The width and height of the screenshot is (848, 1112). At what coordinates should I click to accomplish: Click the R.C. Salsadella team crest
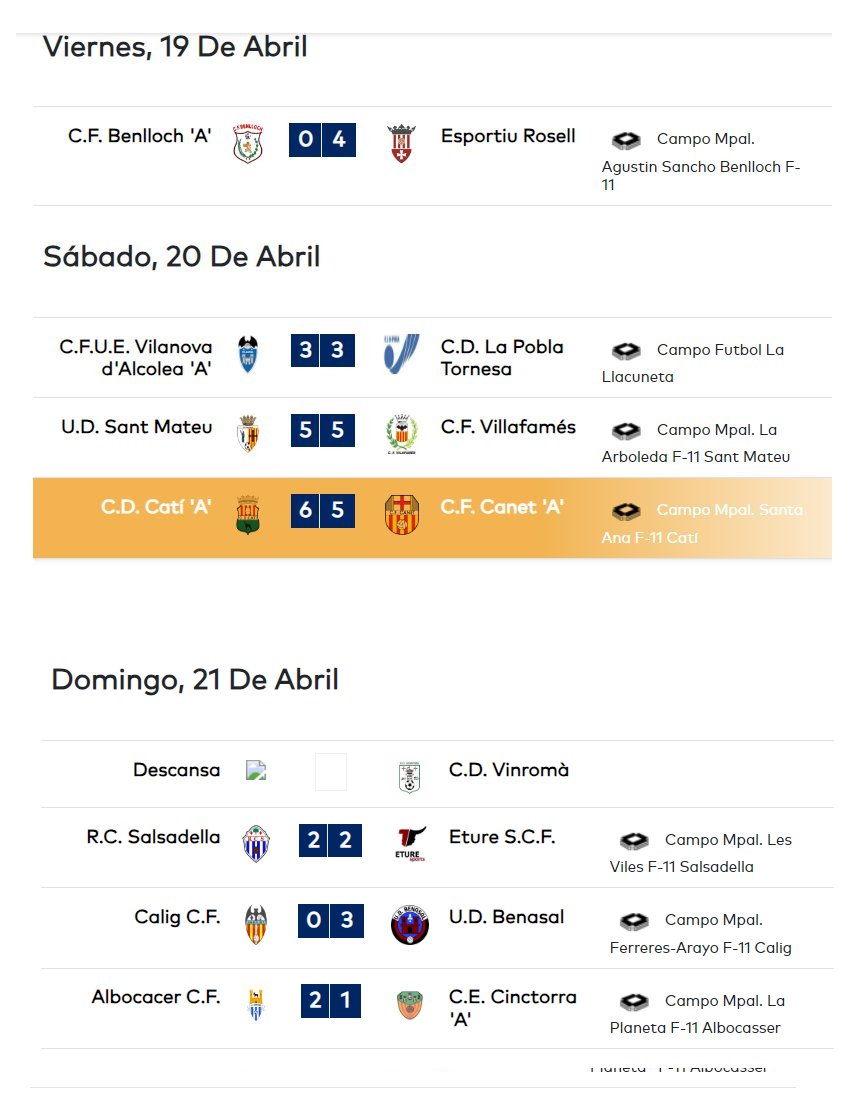[256, 844]
